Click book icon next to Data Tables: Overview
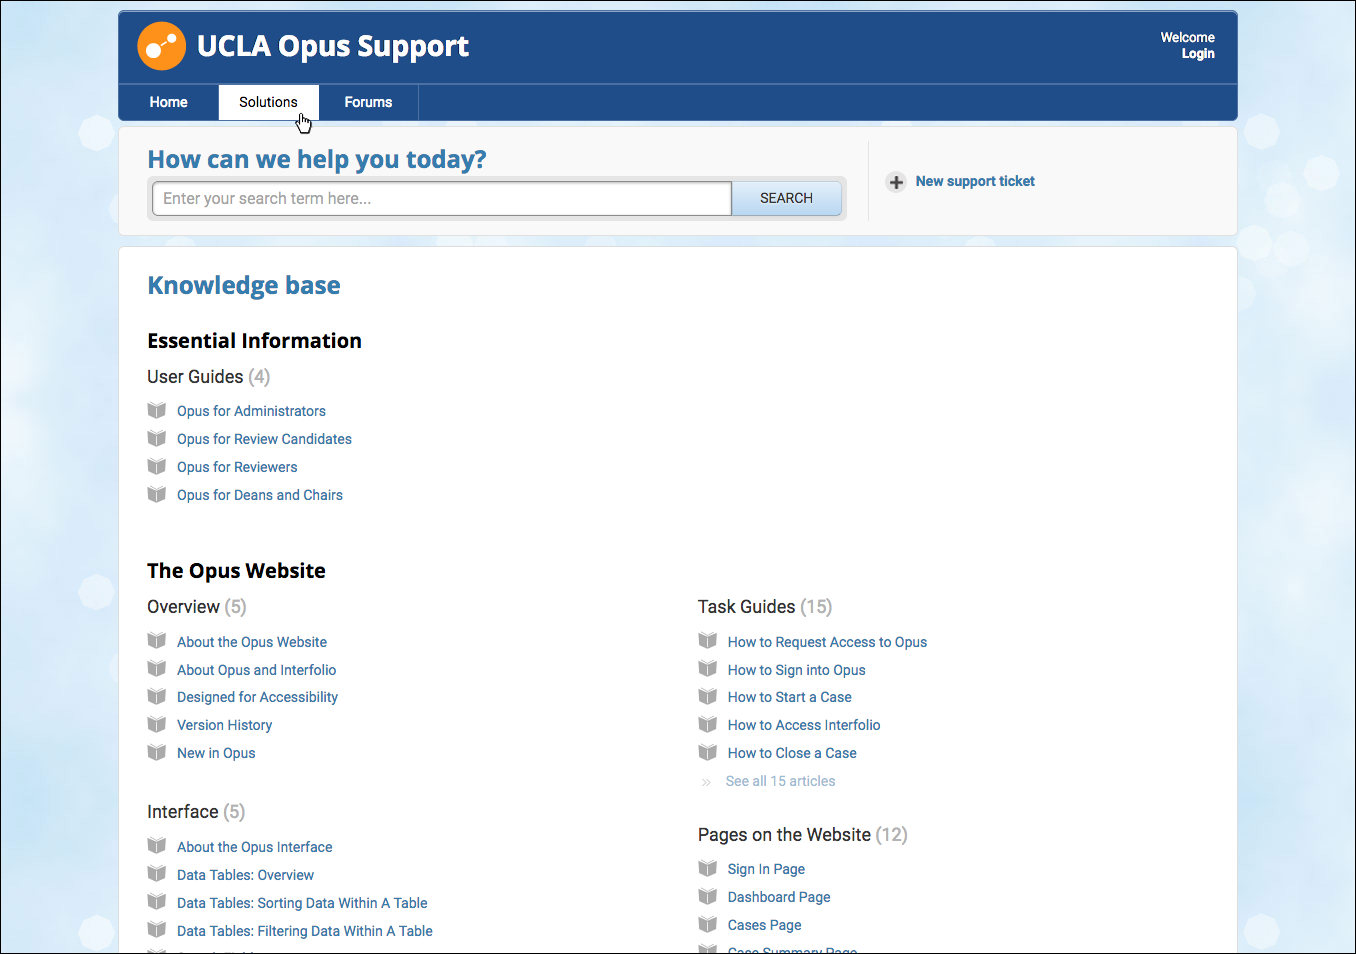The width and height of the screenshot is (1356, 954). pyautogui.click(x=157, y=874)
